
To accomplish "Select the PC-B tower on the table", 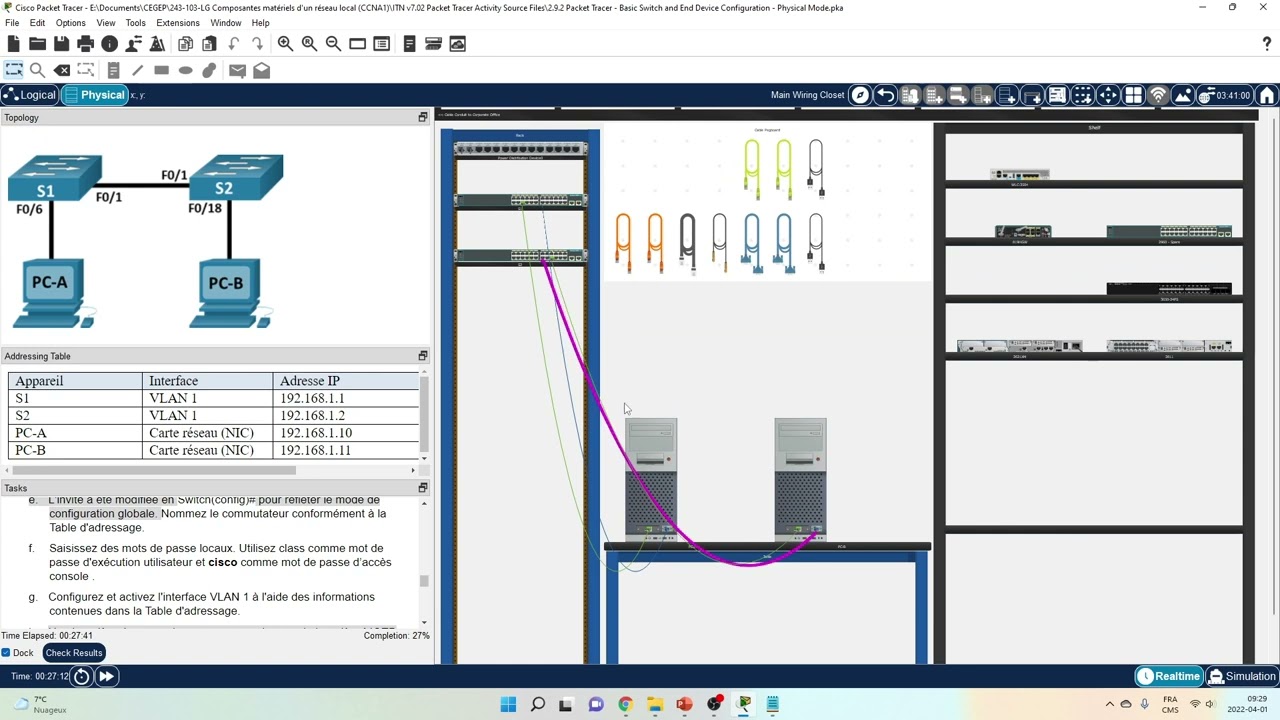I will [x=800, y=481].
